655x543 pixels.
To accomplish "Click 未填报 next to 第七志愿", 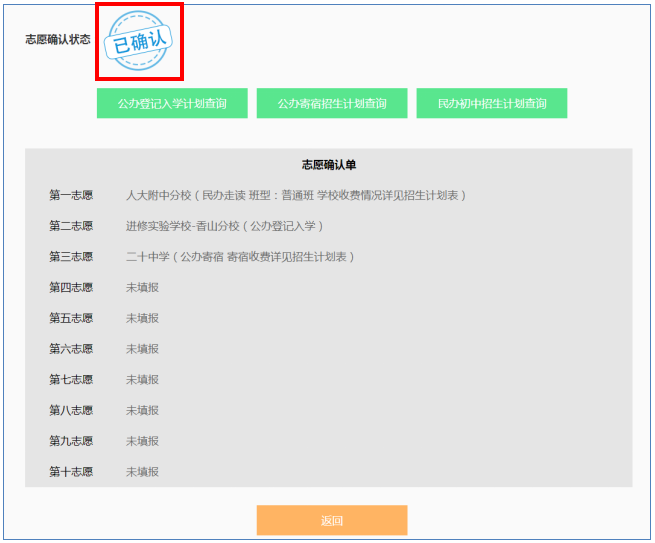I will 142,380.
